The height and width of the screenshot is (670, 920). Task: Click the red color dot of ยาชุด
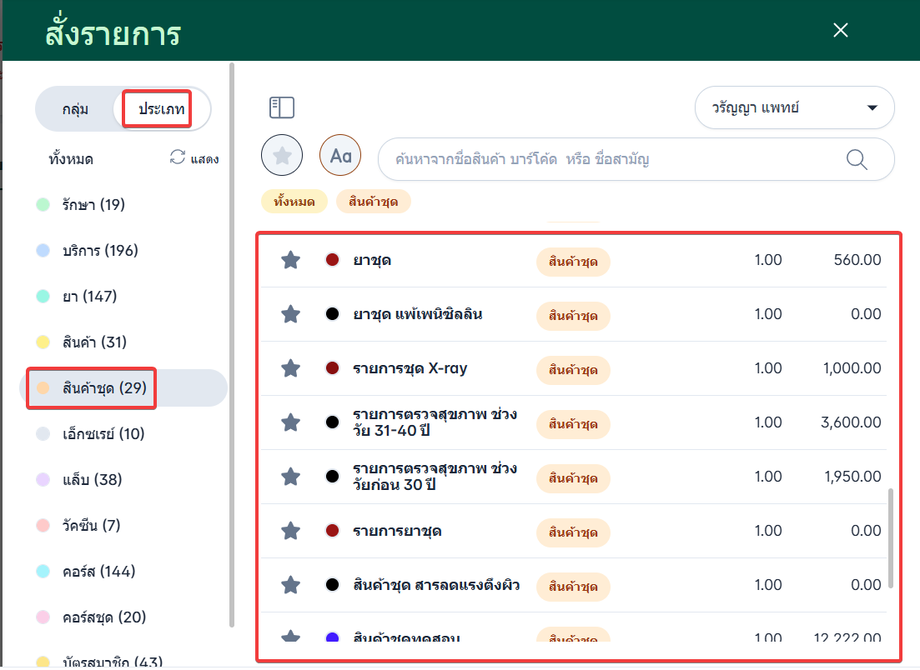pos(332,259)
